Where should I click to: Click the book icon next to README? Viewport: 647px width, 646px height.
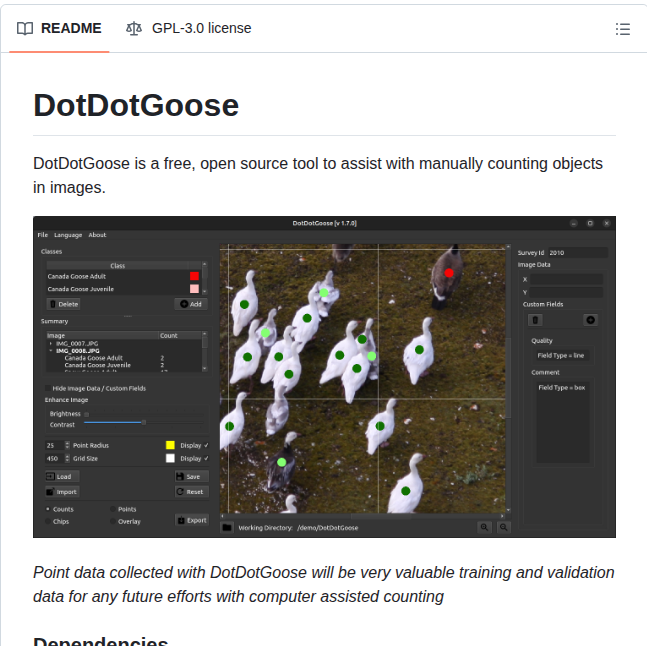[25, 28]
